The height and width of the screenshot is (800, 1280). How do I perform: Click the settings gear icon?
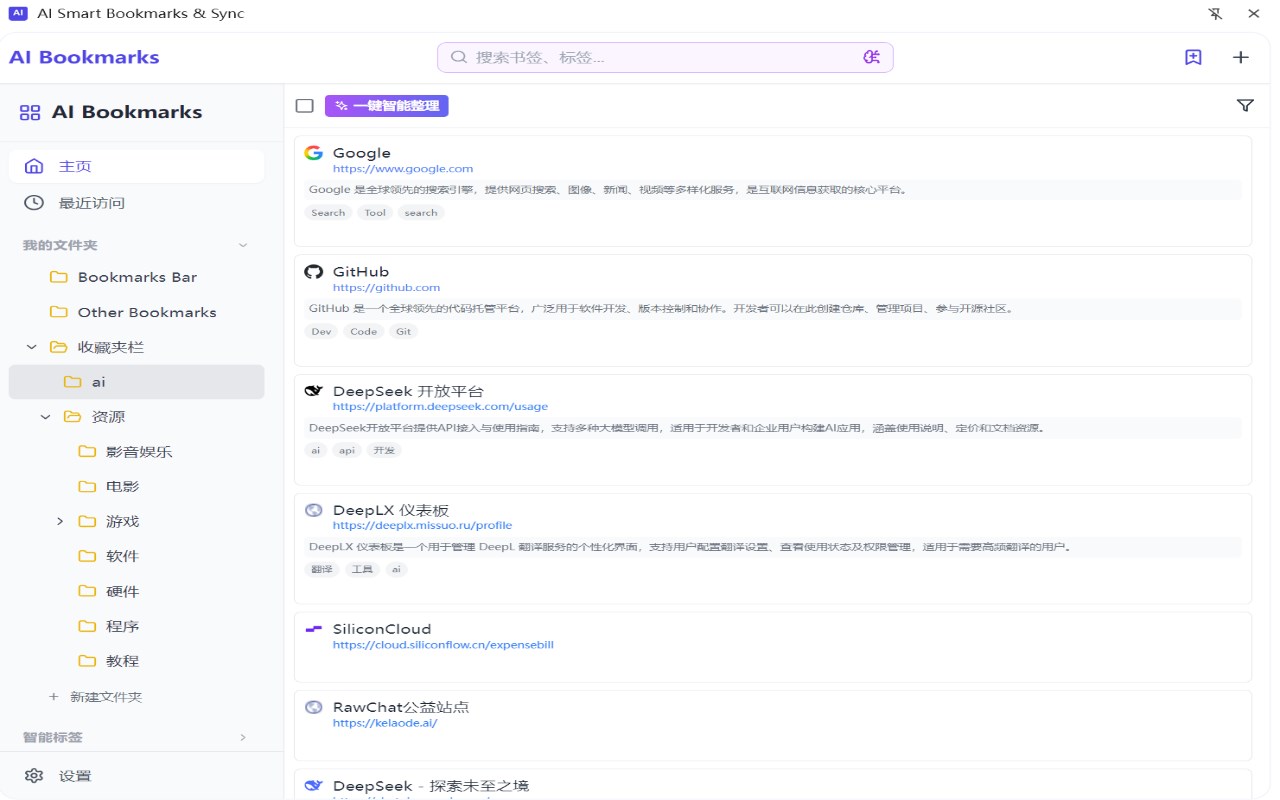point(34,776)
